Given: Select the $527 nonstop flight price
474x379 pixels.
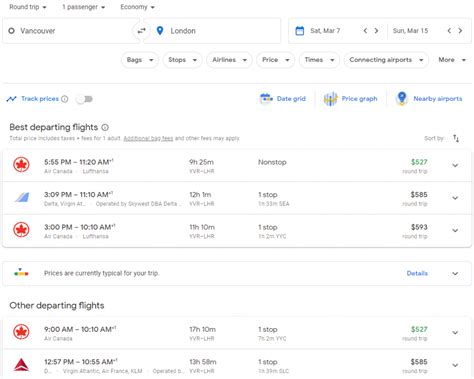Looking at the screenshot, I should [419, 162].
